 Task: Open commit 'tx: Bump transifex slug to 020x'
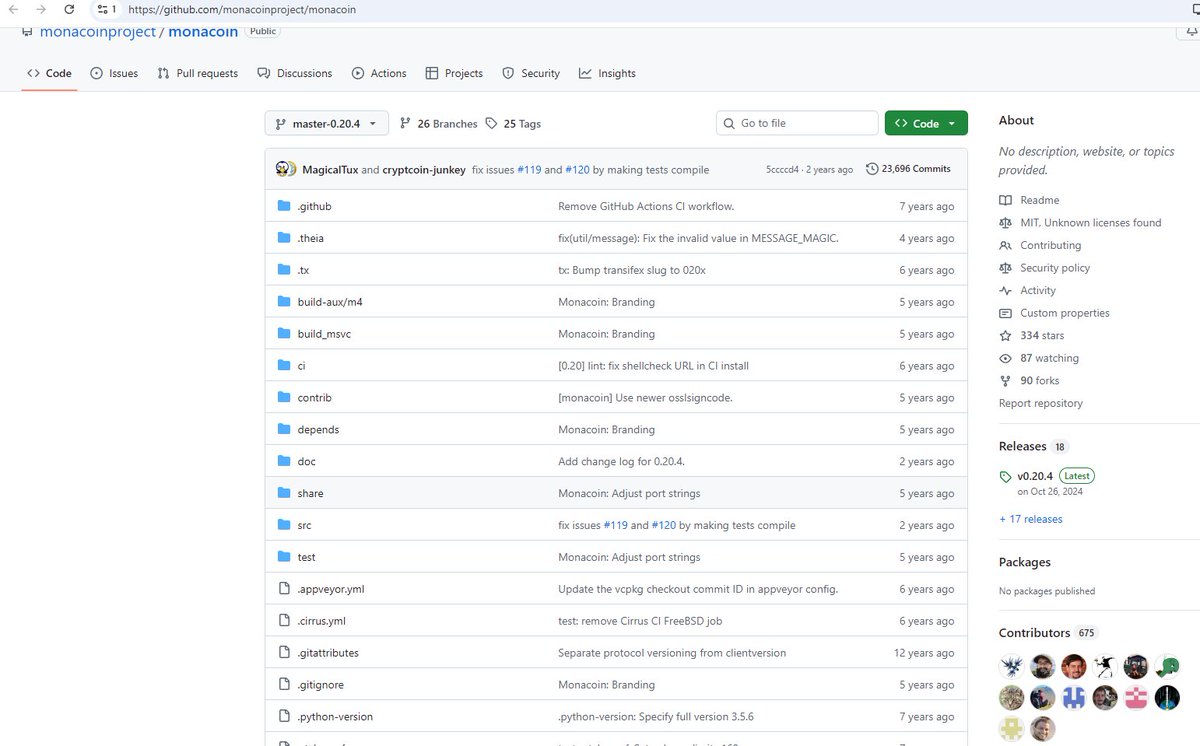(x=632, y=270)
